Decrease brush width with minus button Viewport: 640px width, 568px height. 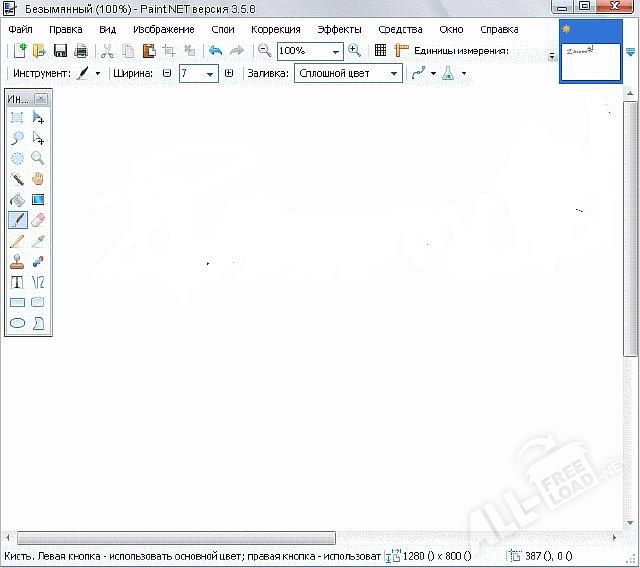(x=167, y=73)
